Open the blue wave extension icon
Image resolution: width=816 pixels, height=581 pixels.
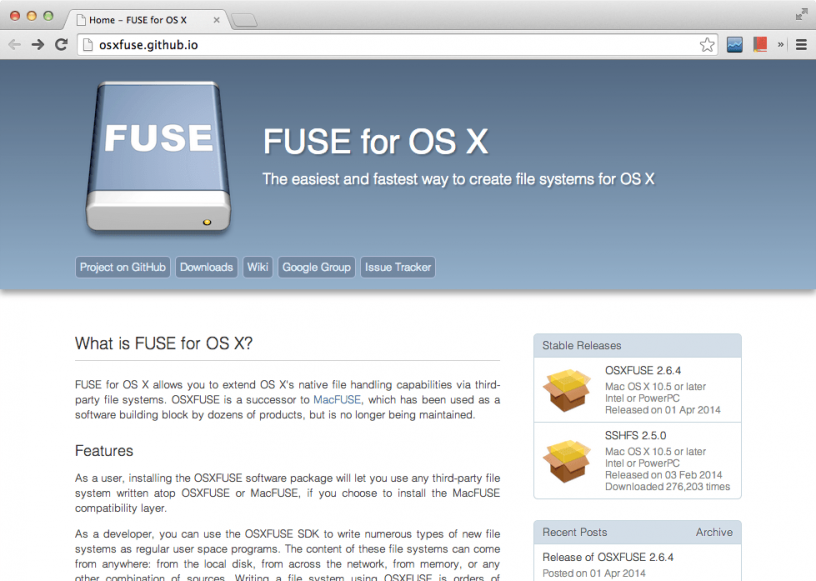coord(735,44)
